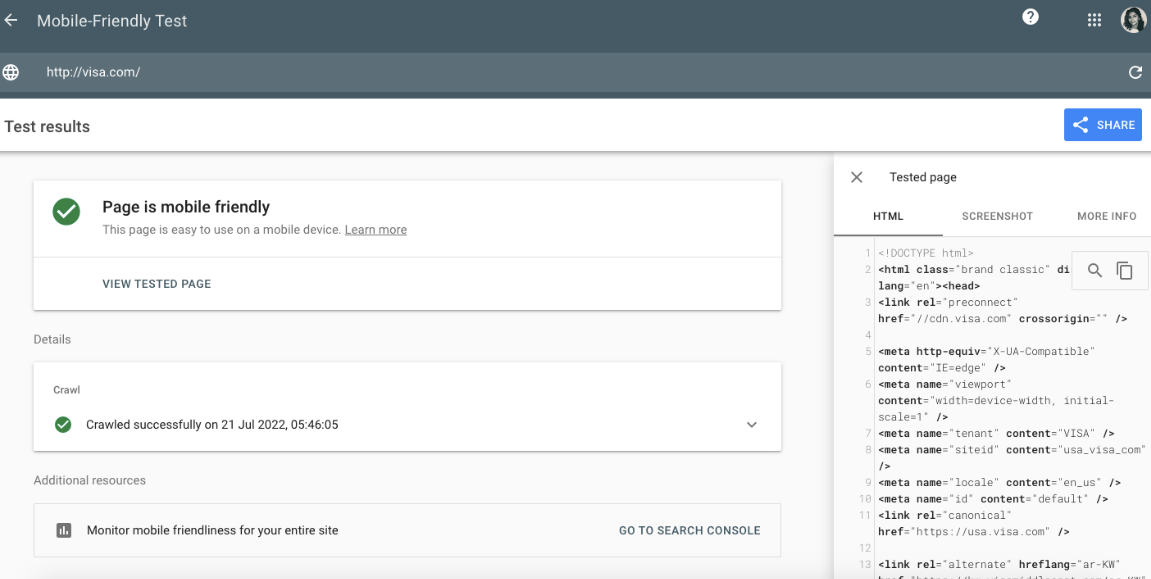Click the chart icon beside Monitor mobile friendliness
The image size is (1151, 579).
64,531
